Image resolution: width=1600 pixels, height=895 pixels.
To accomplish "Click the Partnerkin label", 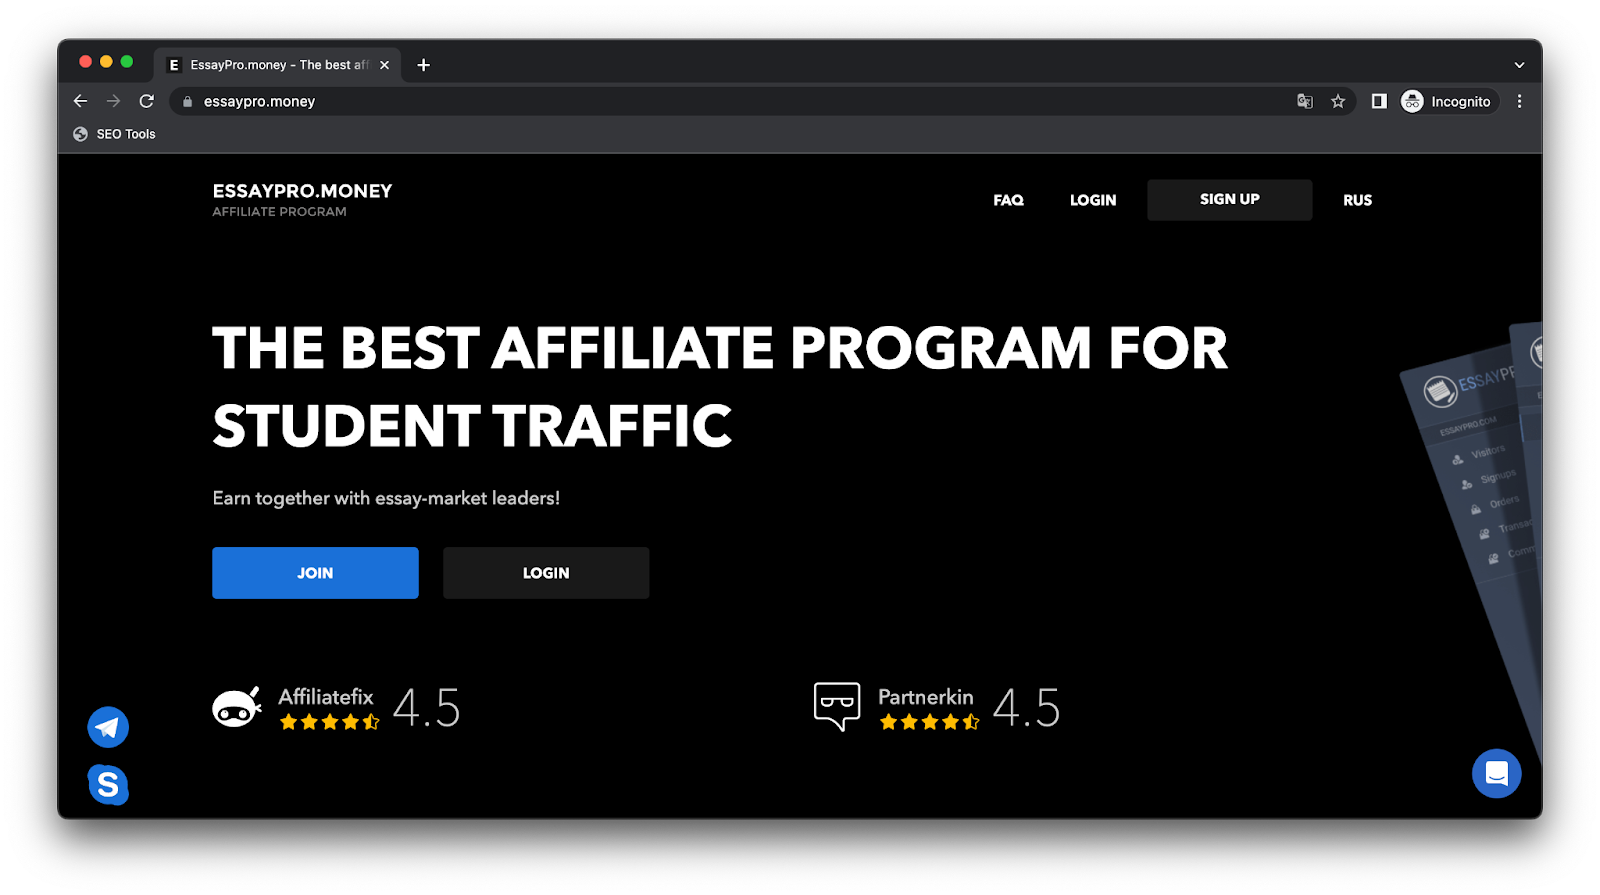I will click(926, 697).
